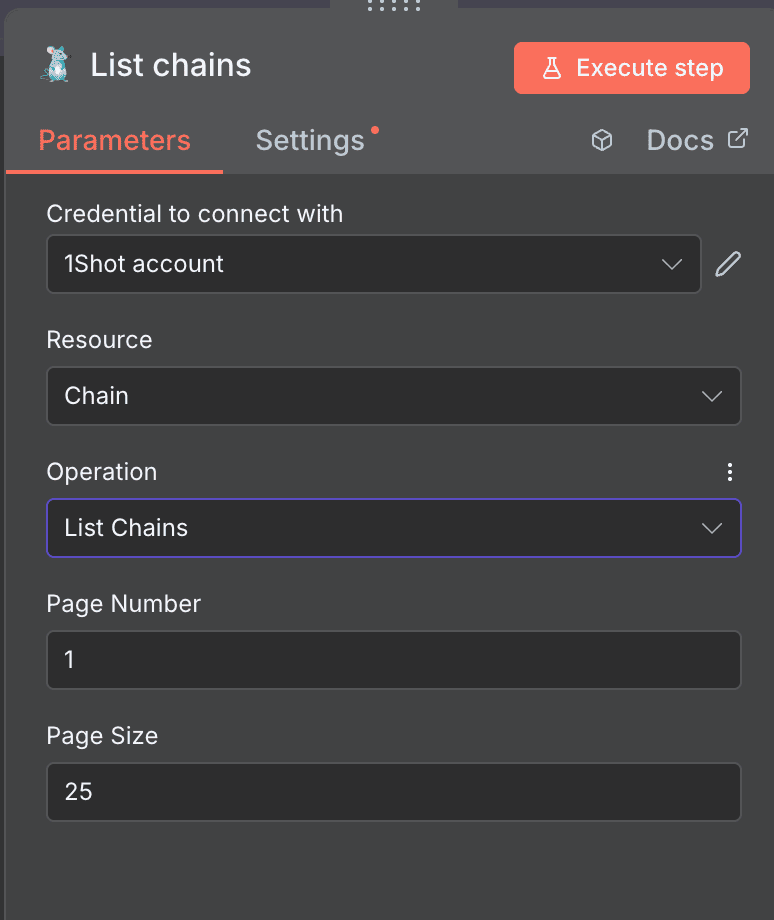Open the Resource dropdown showing Chain
Image resolution: width=774 pixels, height=920 pixels.
click(x=393, y=396)
